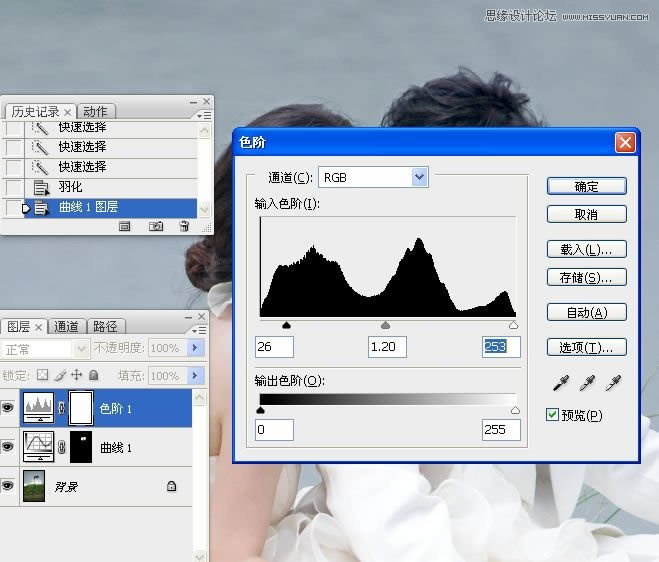Switch to the 动作 actions tab
This screenshot has height=562, width=659.
95,111
